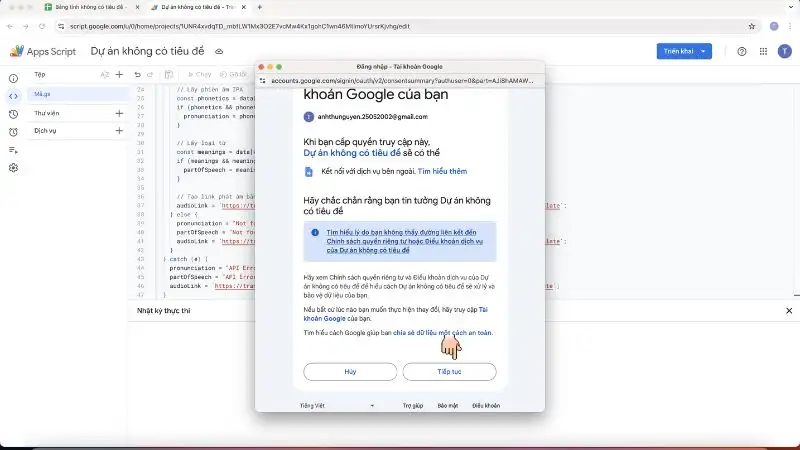The width and height of the screenshot is (800, 450).
Task: Click the Apps Script logo
Action: tap(42, 51)
